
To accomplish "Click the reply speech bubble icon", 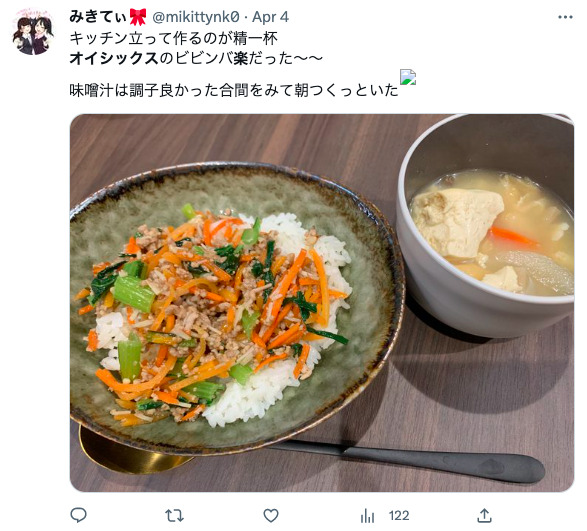I will [x=79, y=515].
